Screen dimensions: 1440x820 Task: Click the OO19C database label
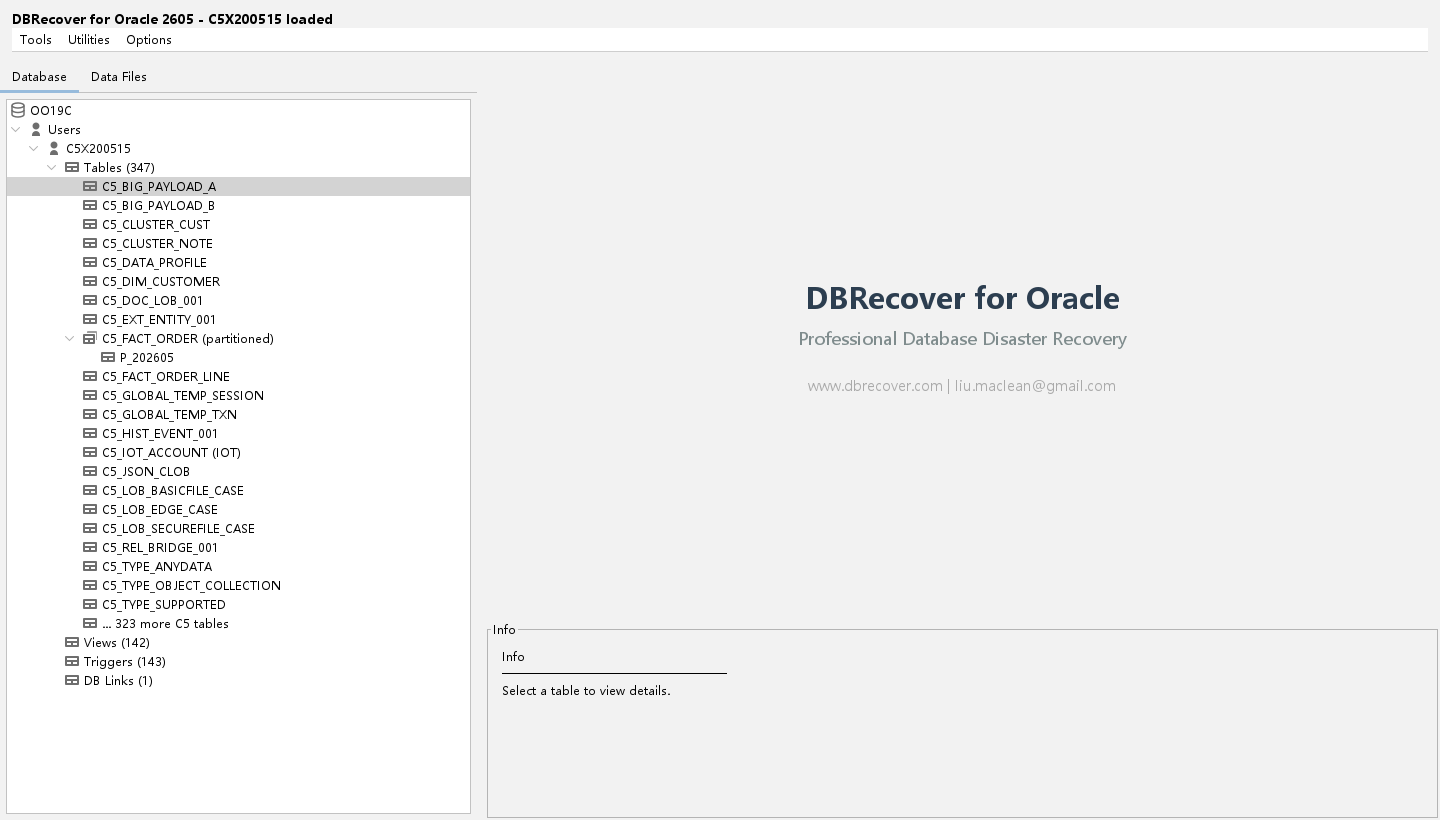51,111
